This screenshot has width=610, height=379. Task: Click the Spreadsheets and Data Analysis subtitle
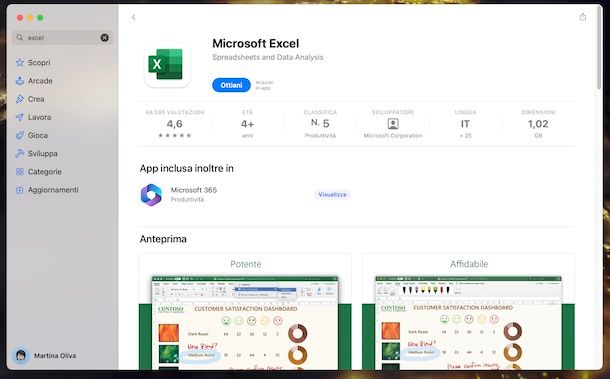[268, 57]
